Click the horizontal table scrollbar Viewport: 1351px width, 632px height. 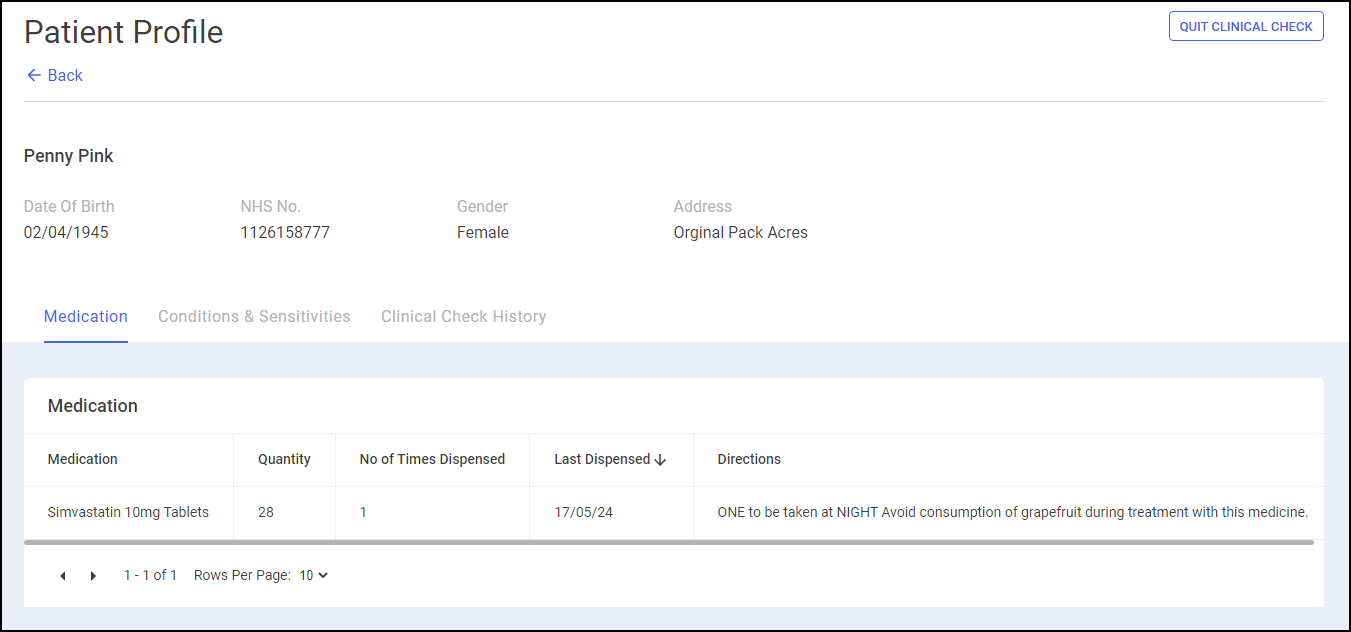tap(668, 542)
